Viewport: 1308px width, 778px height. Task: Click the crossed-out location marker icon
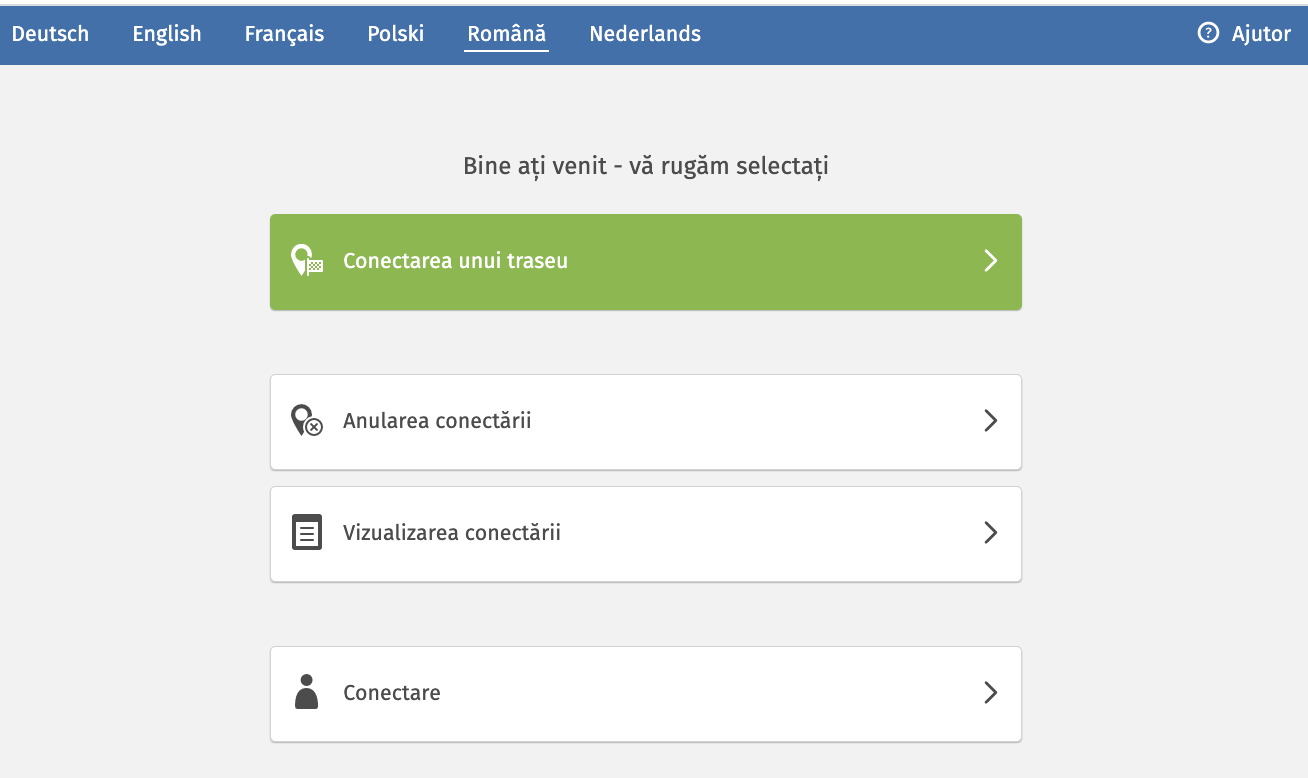(306, 421)
